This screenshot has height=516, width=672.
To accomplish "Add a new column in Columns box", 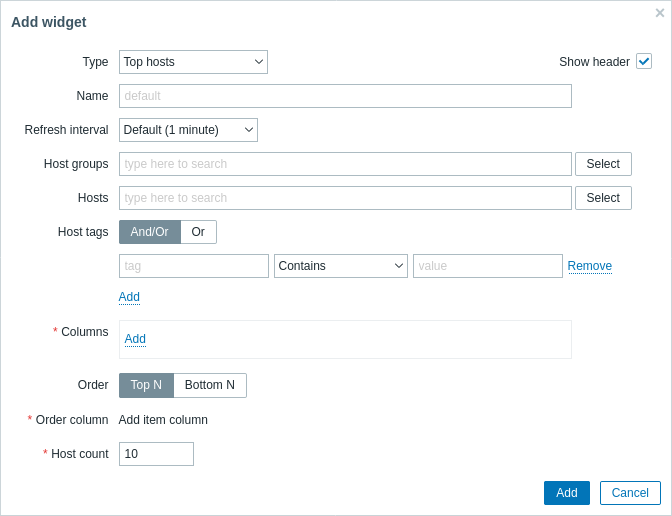I will tap(135, 339).
